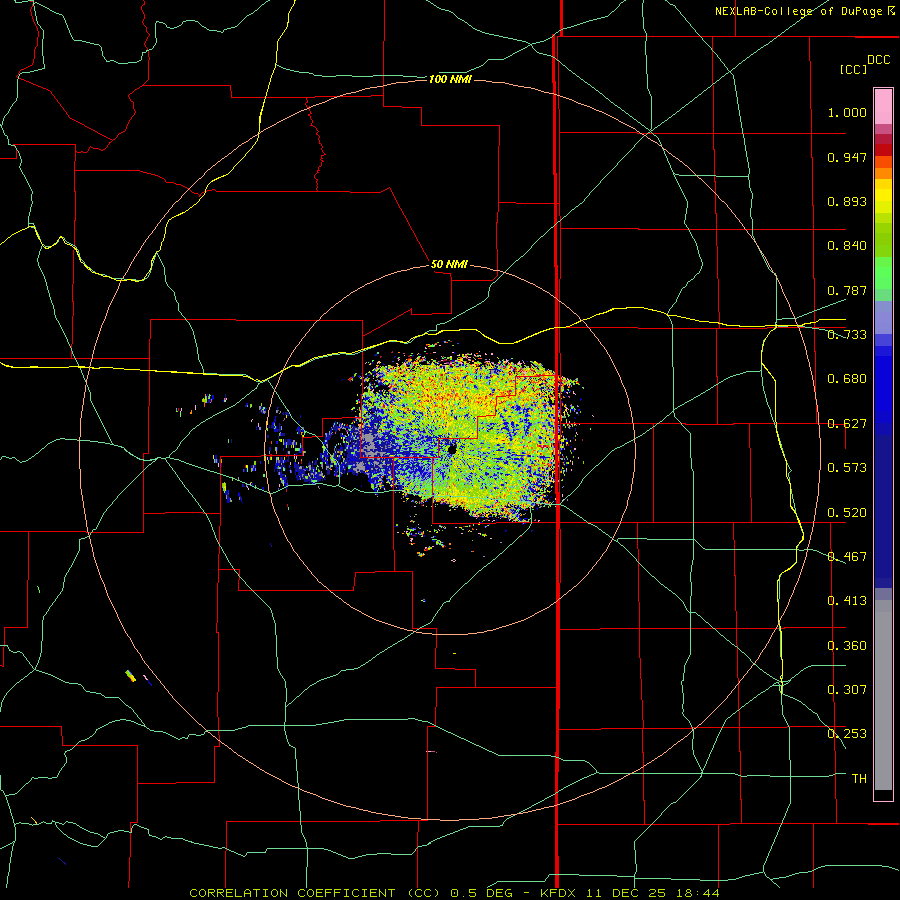This screenshot has width=900, height=900.
Task: Click the [CC] unit label
Action: pos(853,69)
